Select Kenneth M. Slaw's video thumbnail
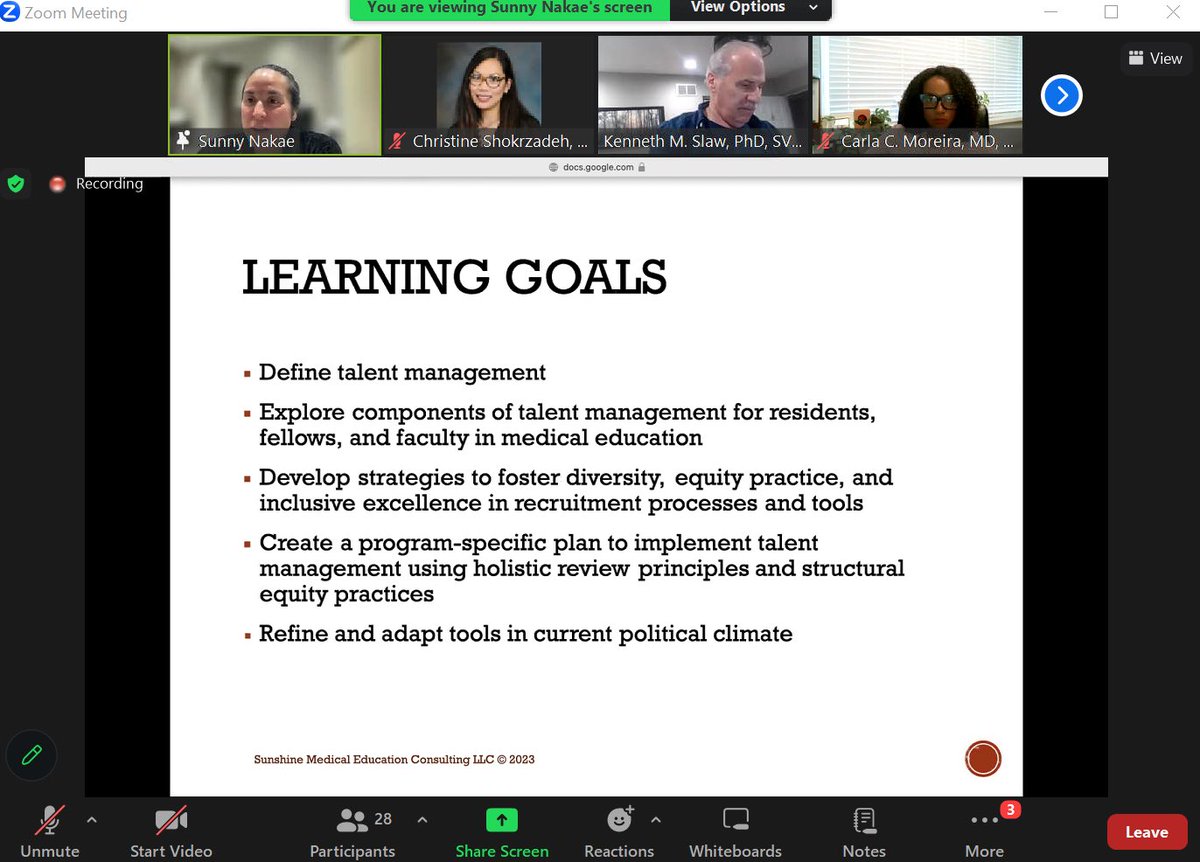 [703, 95]
